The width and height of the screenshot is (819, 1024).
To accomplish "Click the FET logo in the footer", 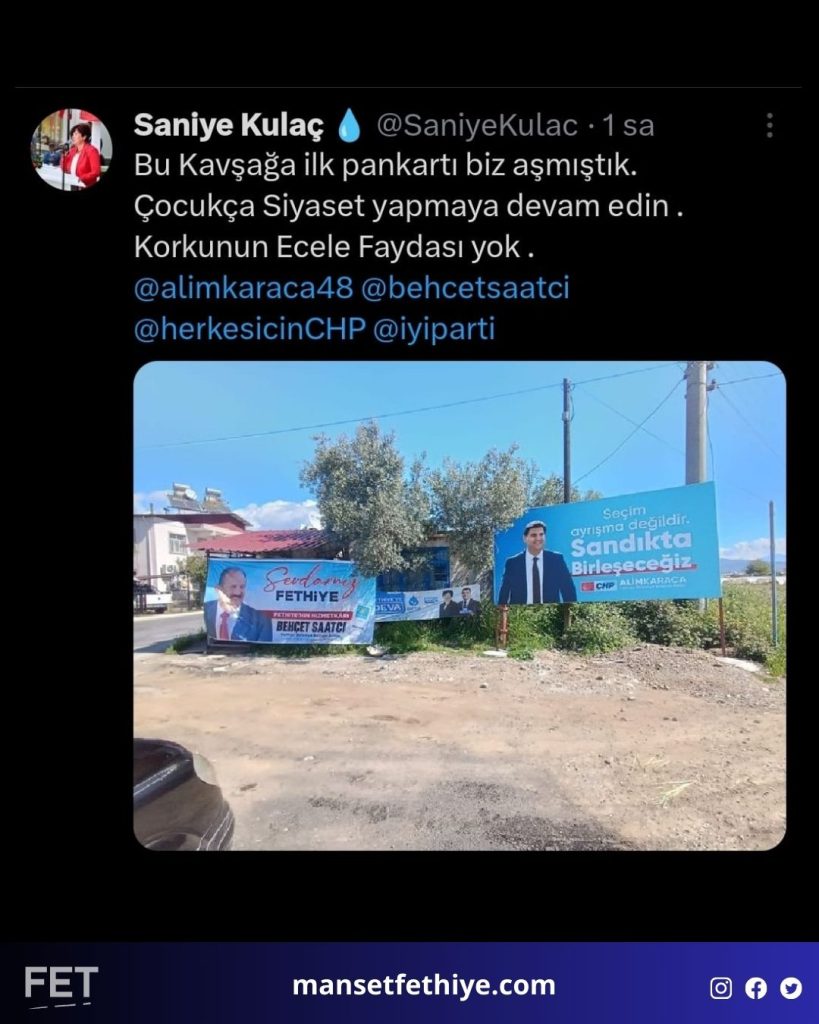I will click(61, 986).
